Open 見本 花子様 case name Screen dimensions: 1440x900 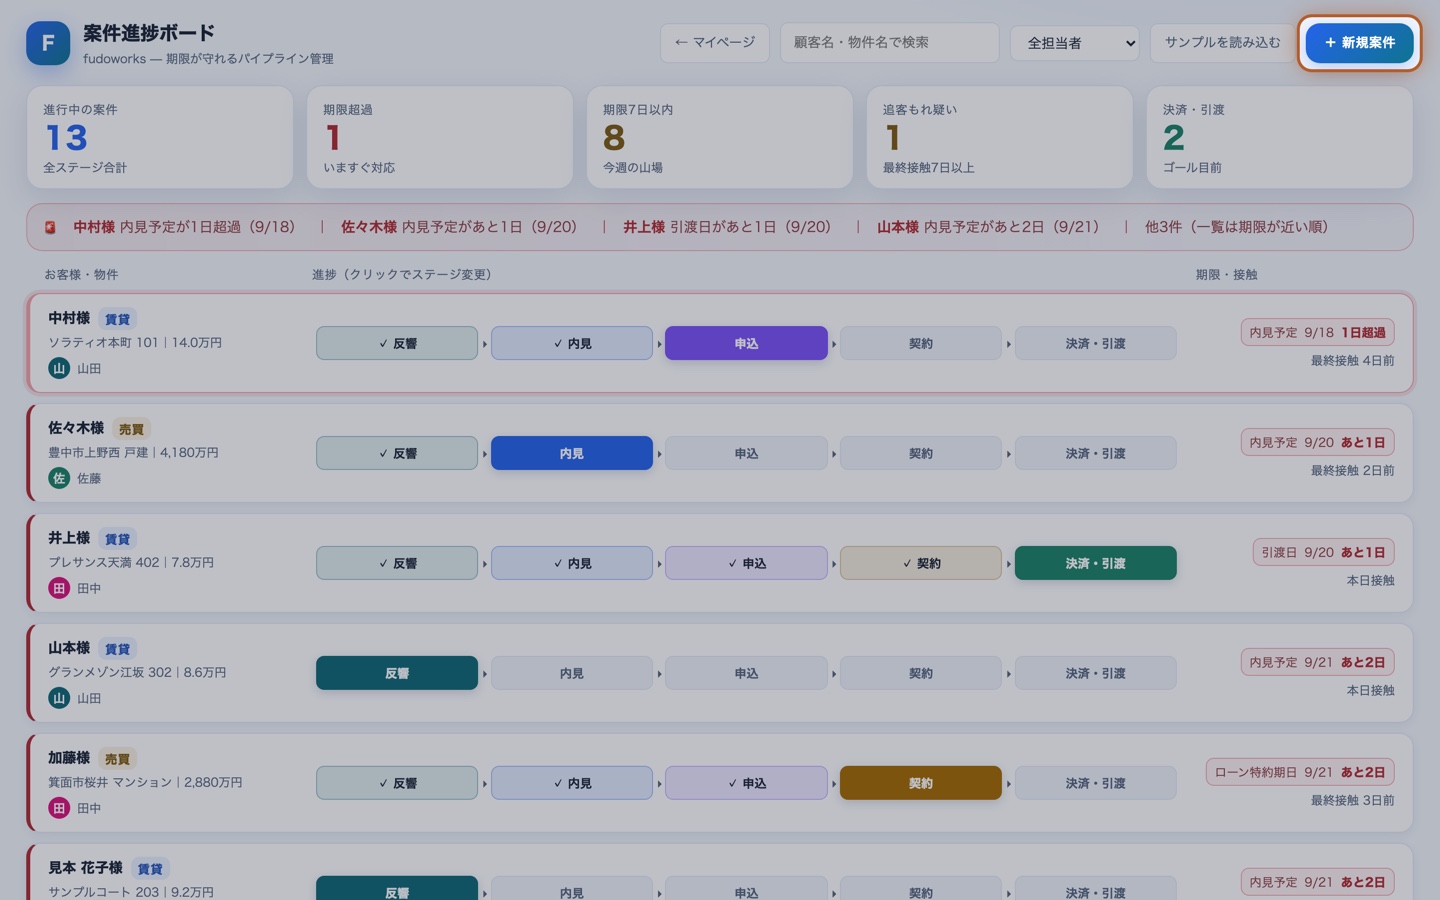pyautogui.click(x=85, y=868)
